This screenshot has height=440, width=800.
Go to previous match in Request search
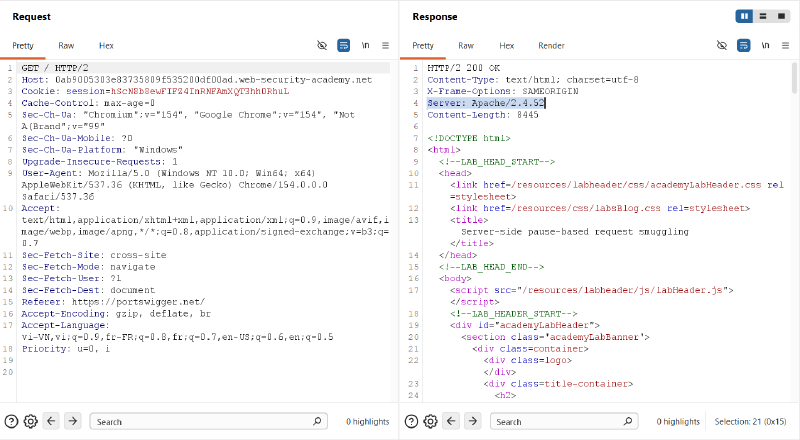(51, 421)
